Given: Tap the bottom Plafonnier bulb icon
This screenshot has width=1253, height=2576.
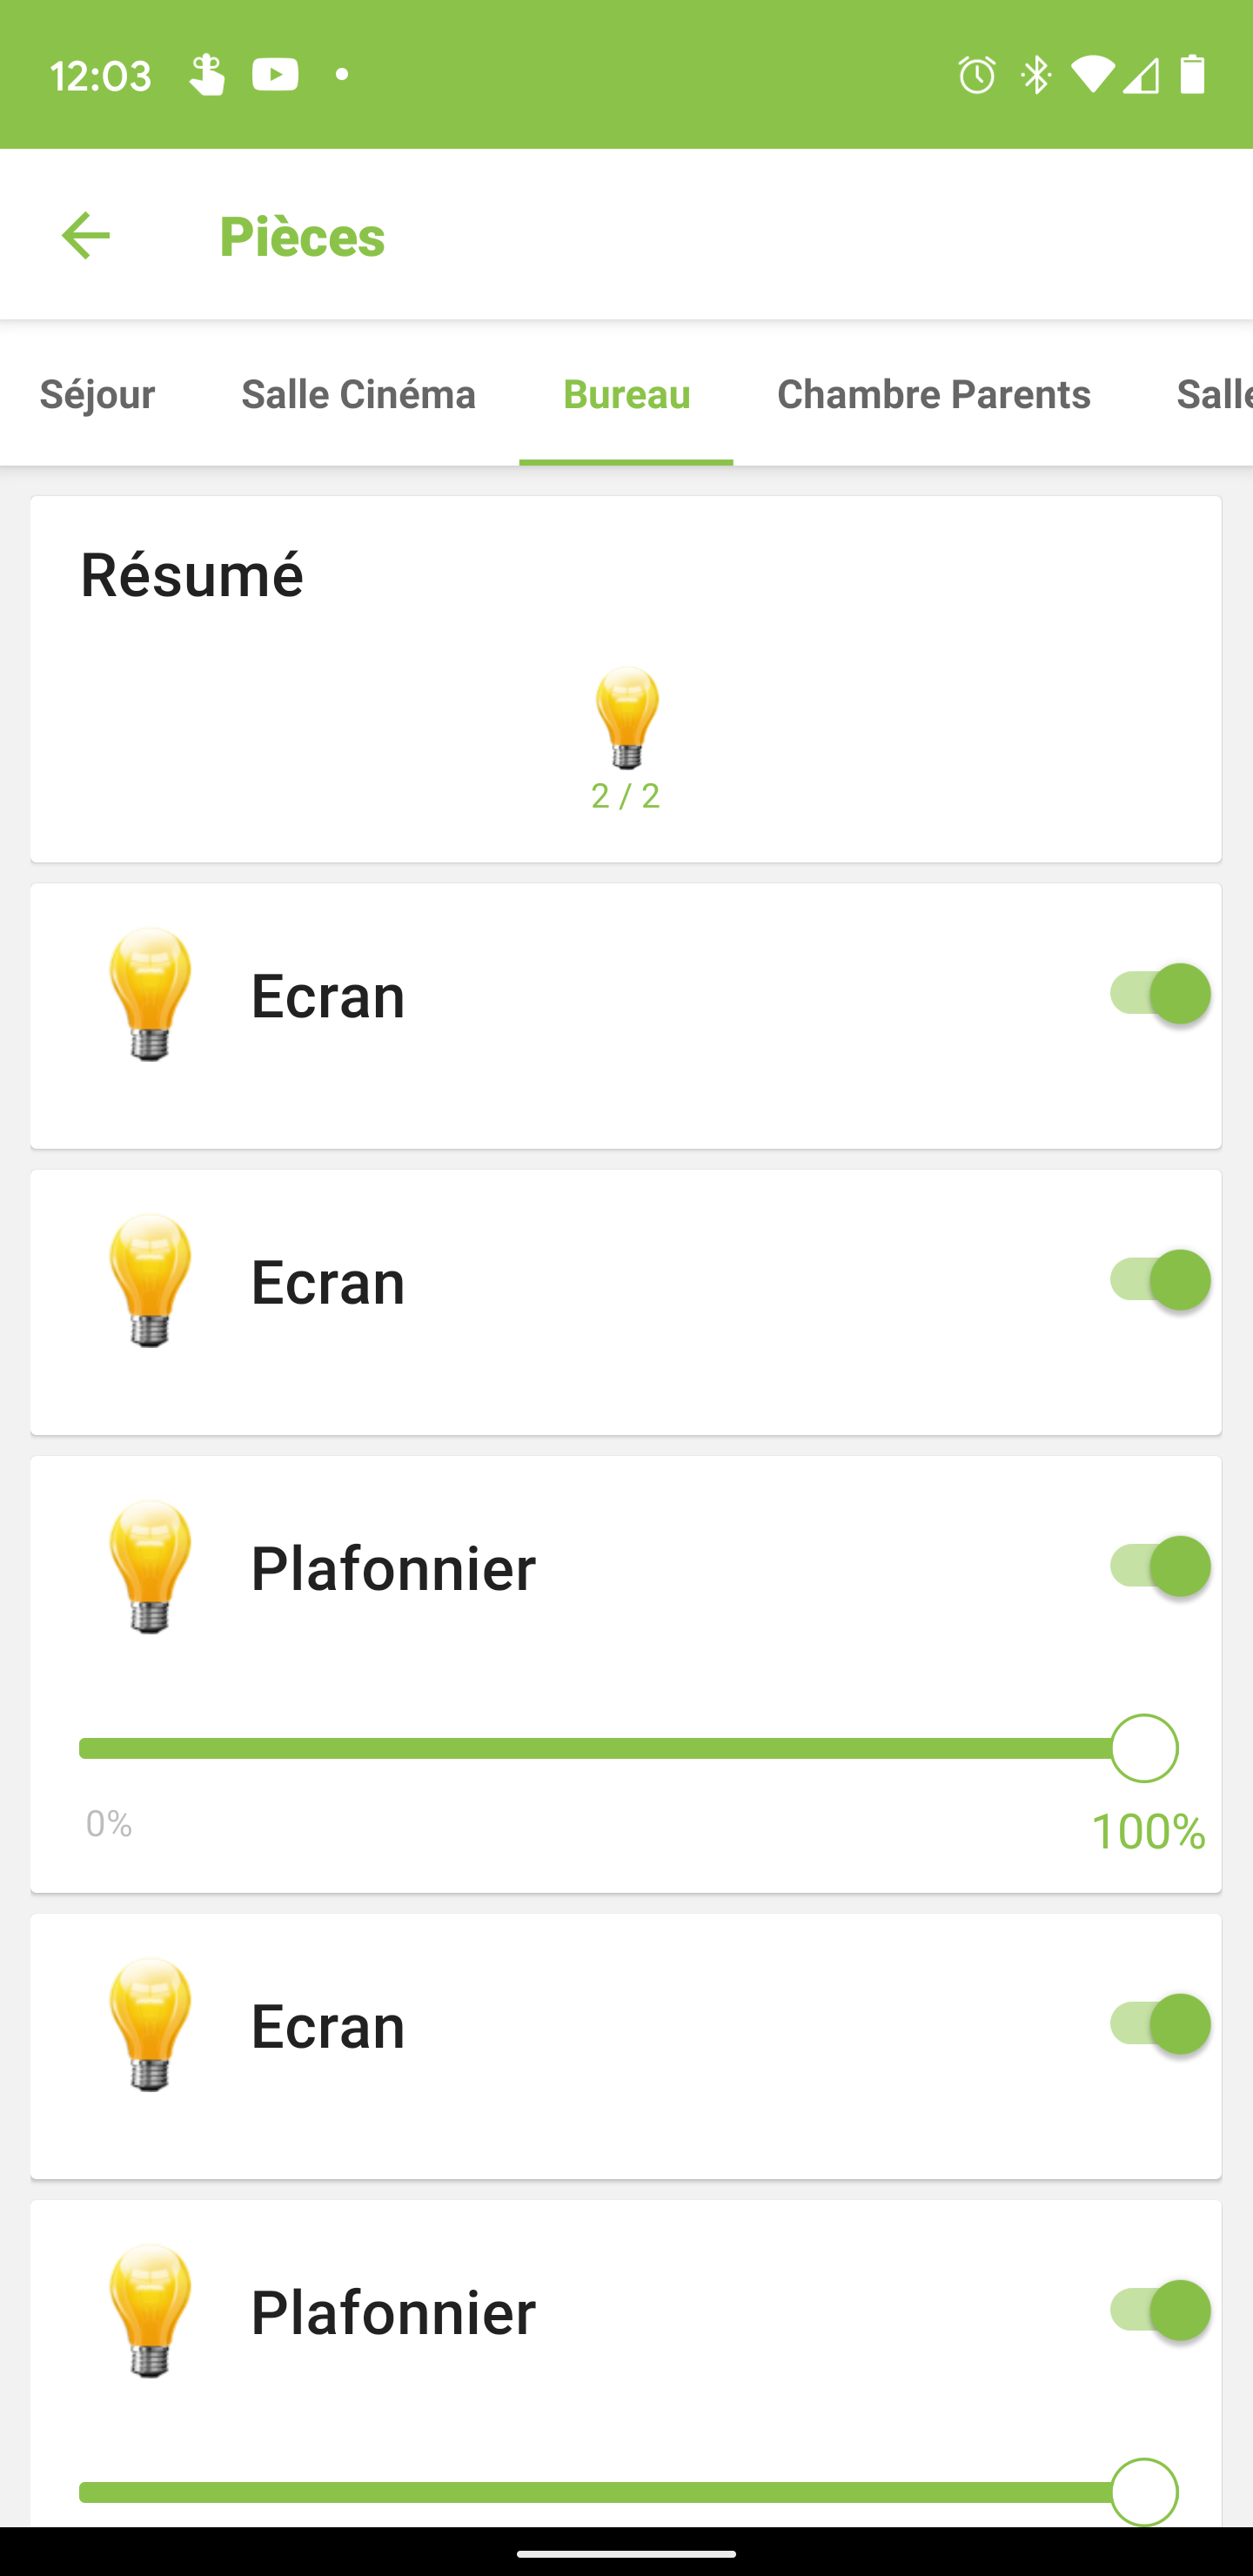Looking at the screenshot, I should [150, 2311].
